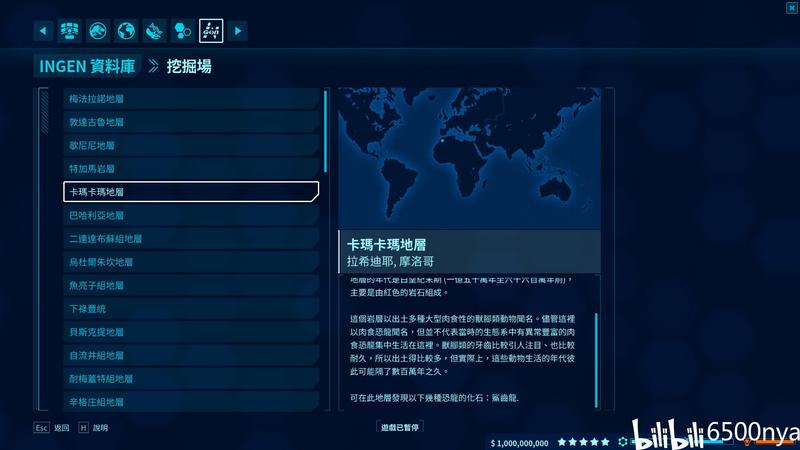Image resolution: width=800 pixels, height=450 pixels.
Task: Open the Jurassic World dinosaur logo tab
Action: (x=97, y=31)
